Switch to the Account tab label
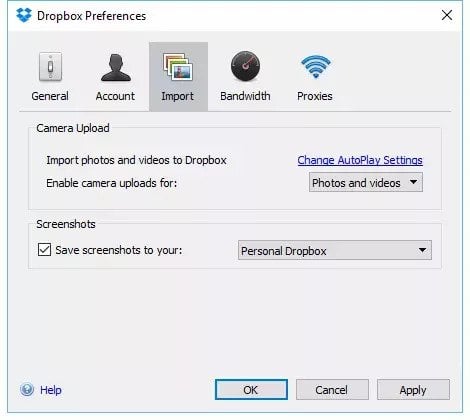The height and width of the screenshot is (420, 470). tap(115, 96)
